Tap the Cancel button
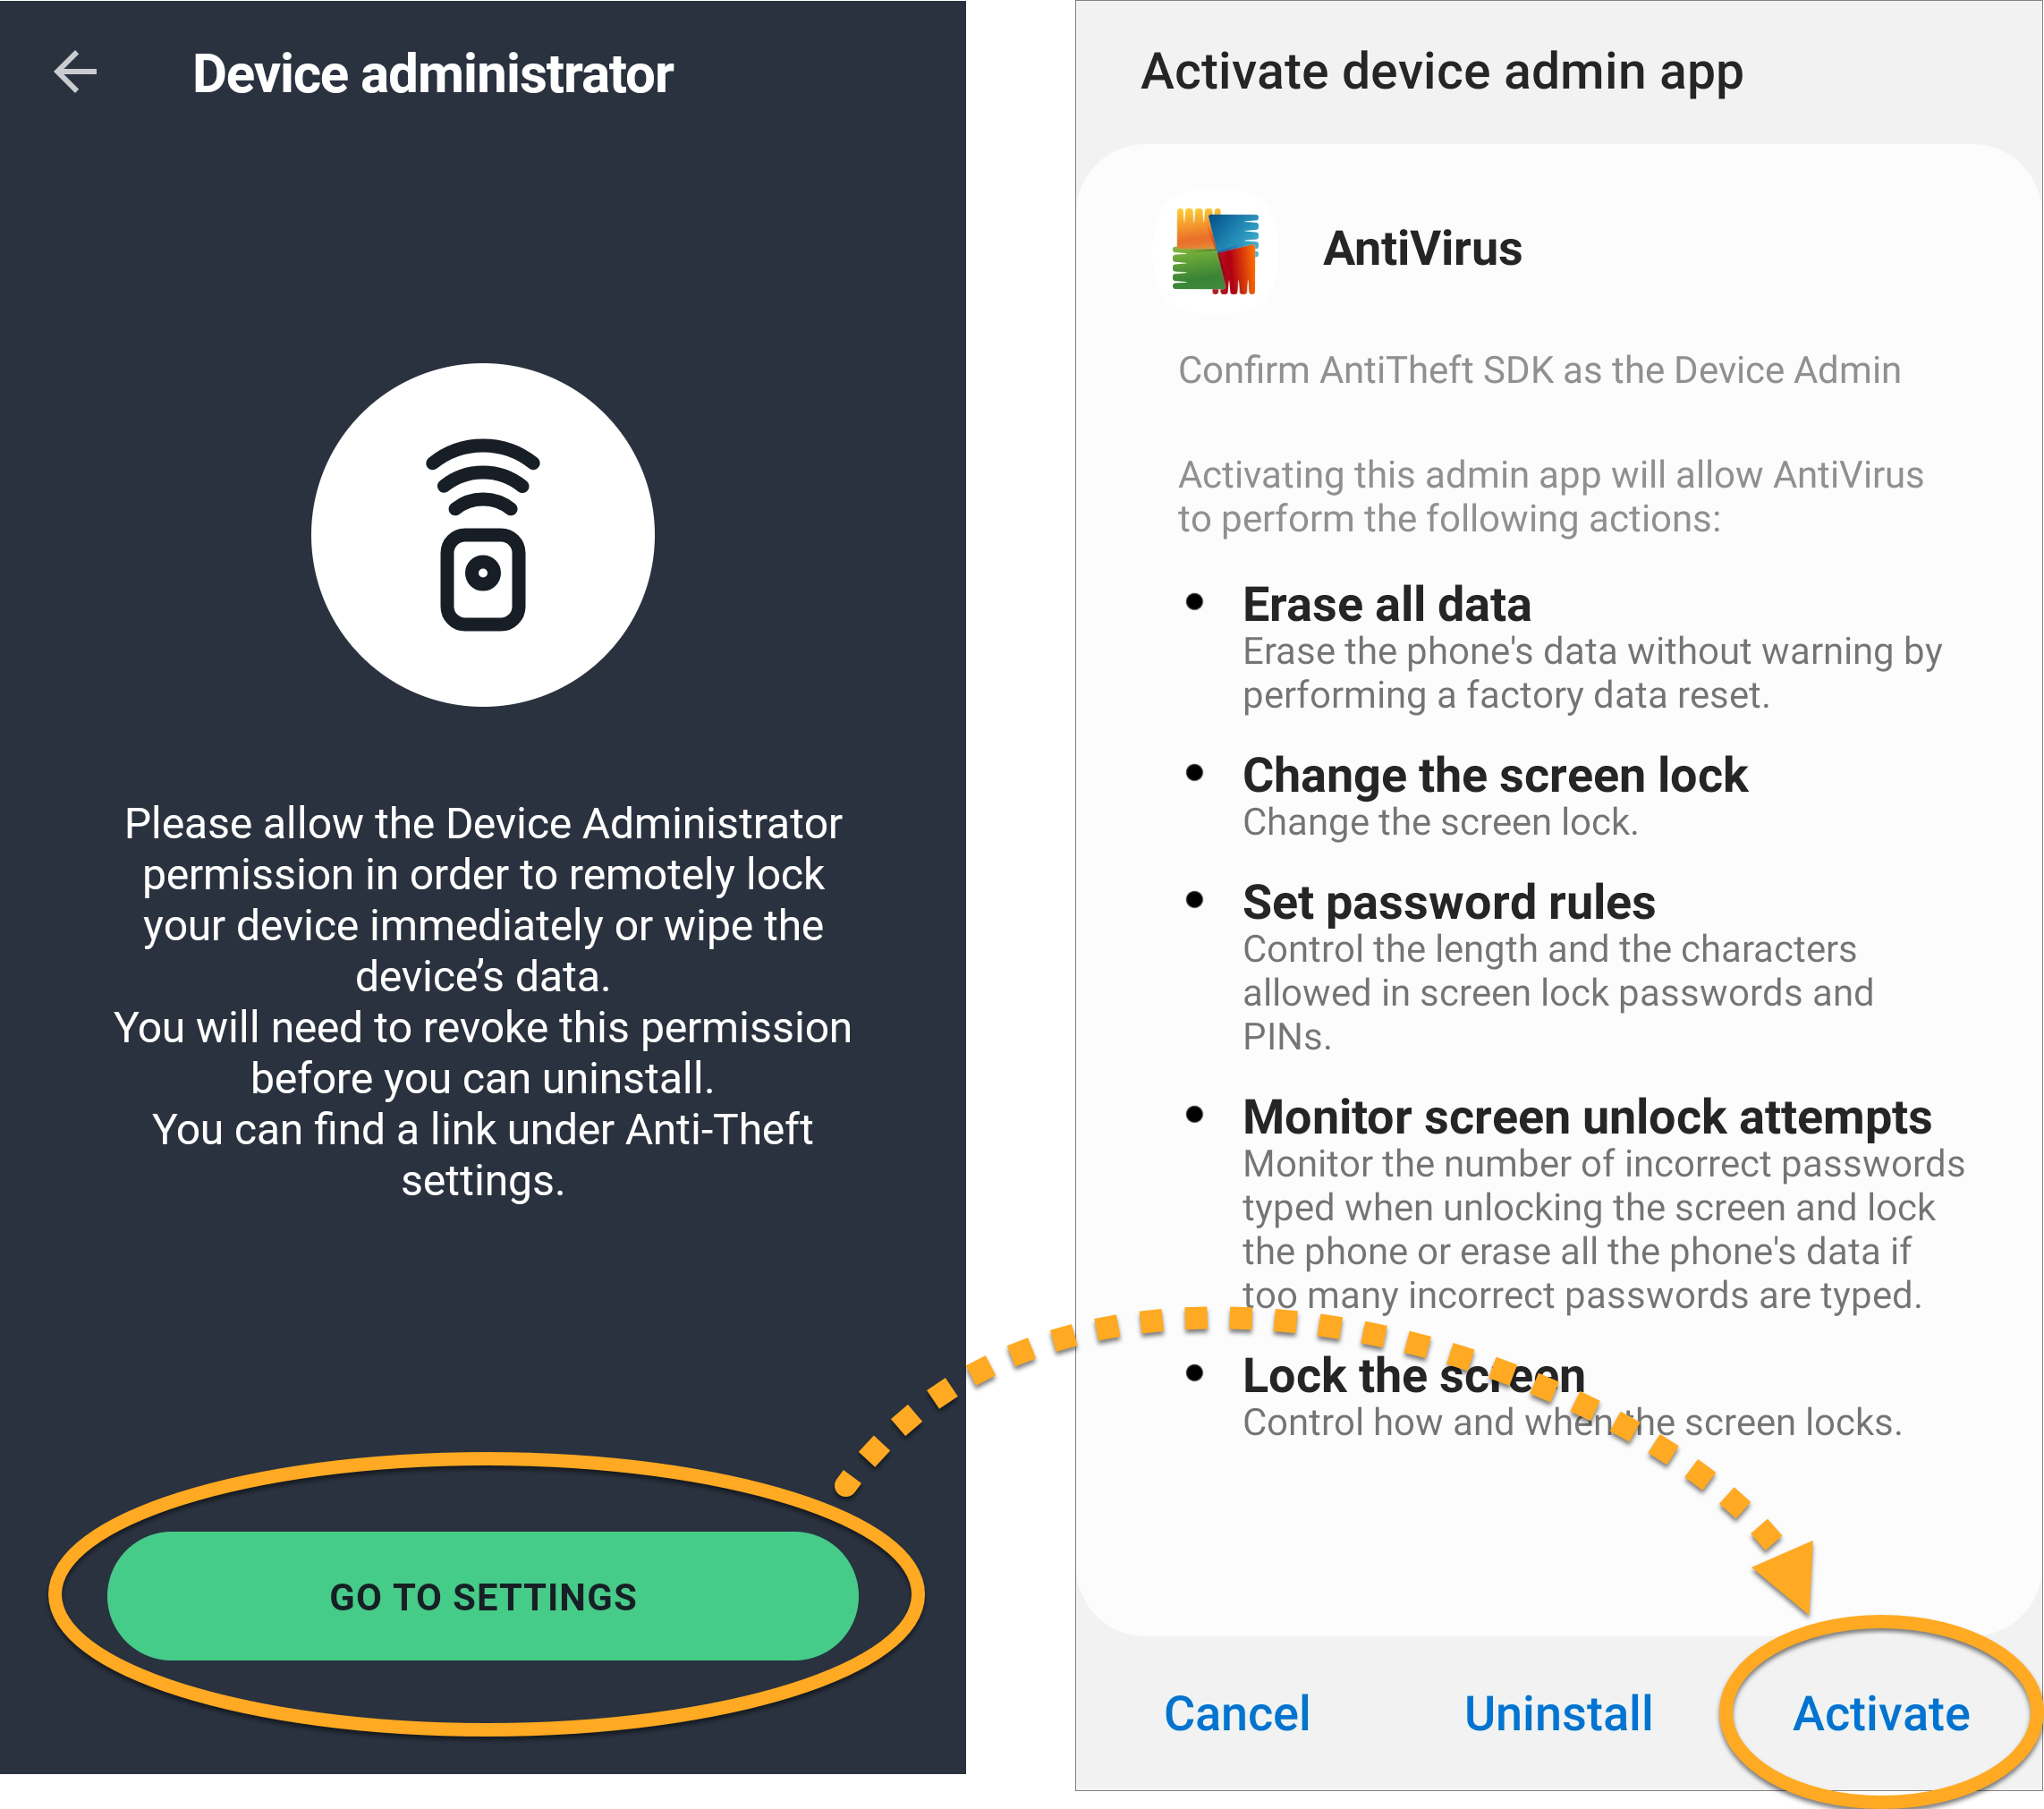Viewport: 2044px width, 1809px height. [x=1237, y=1714]
